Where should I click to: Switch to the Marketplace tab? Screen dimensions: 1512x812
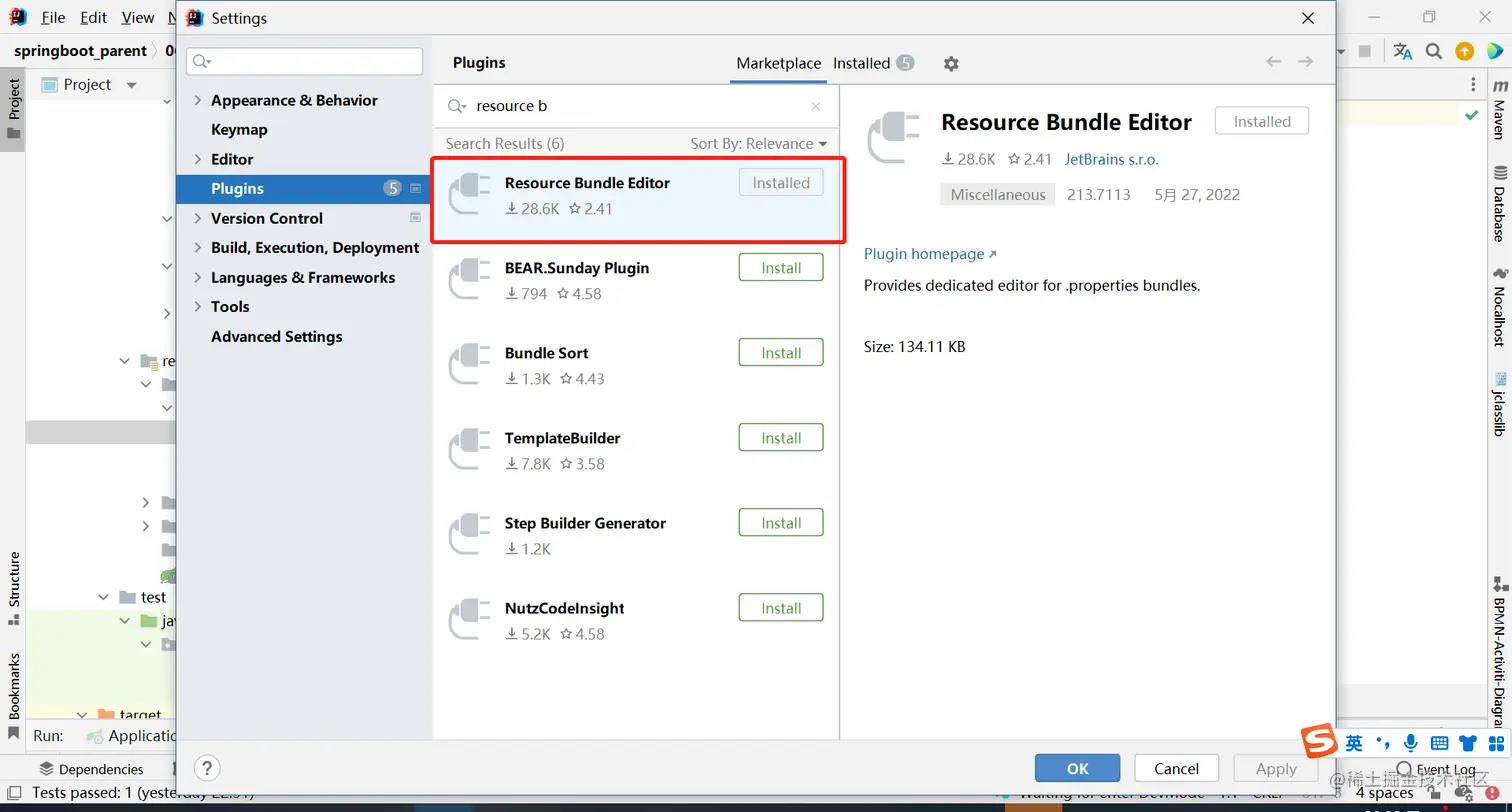778,63
